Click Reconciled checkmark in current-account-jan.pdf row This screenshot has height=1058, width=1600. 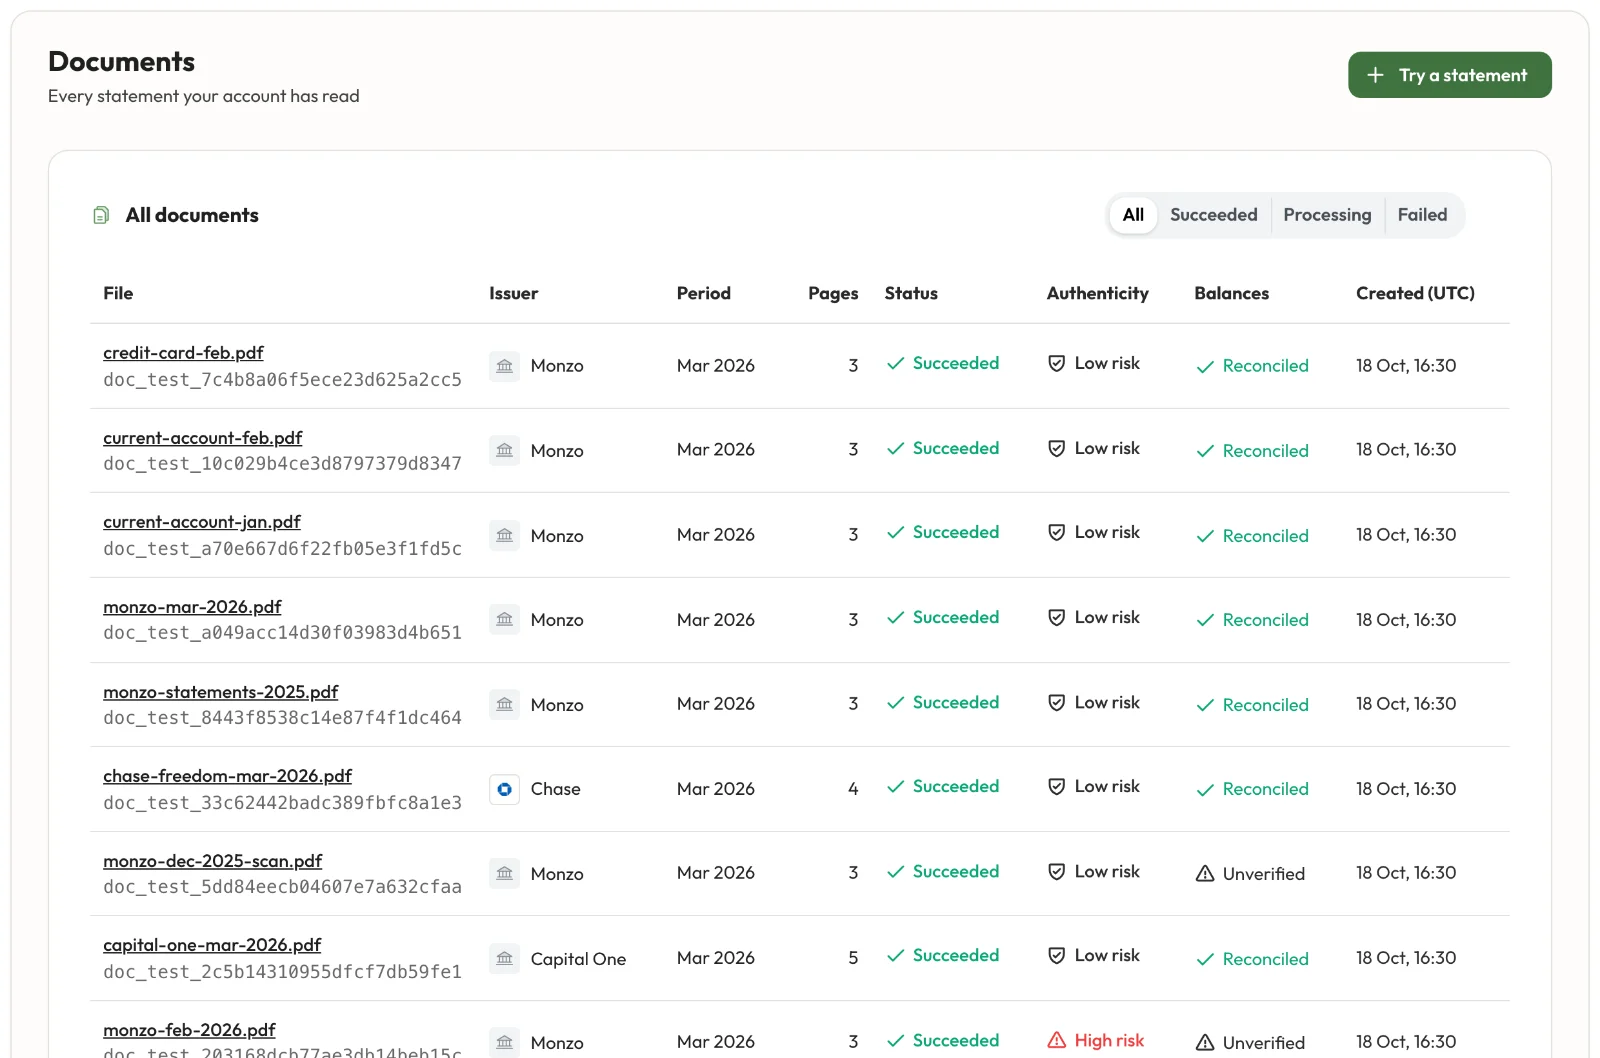pos(1205,536)
